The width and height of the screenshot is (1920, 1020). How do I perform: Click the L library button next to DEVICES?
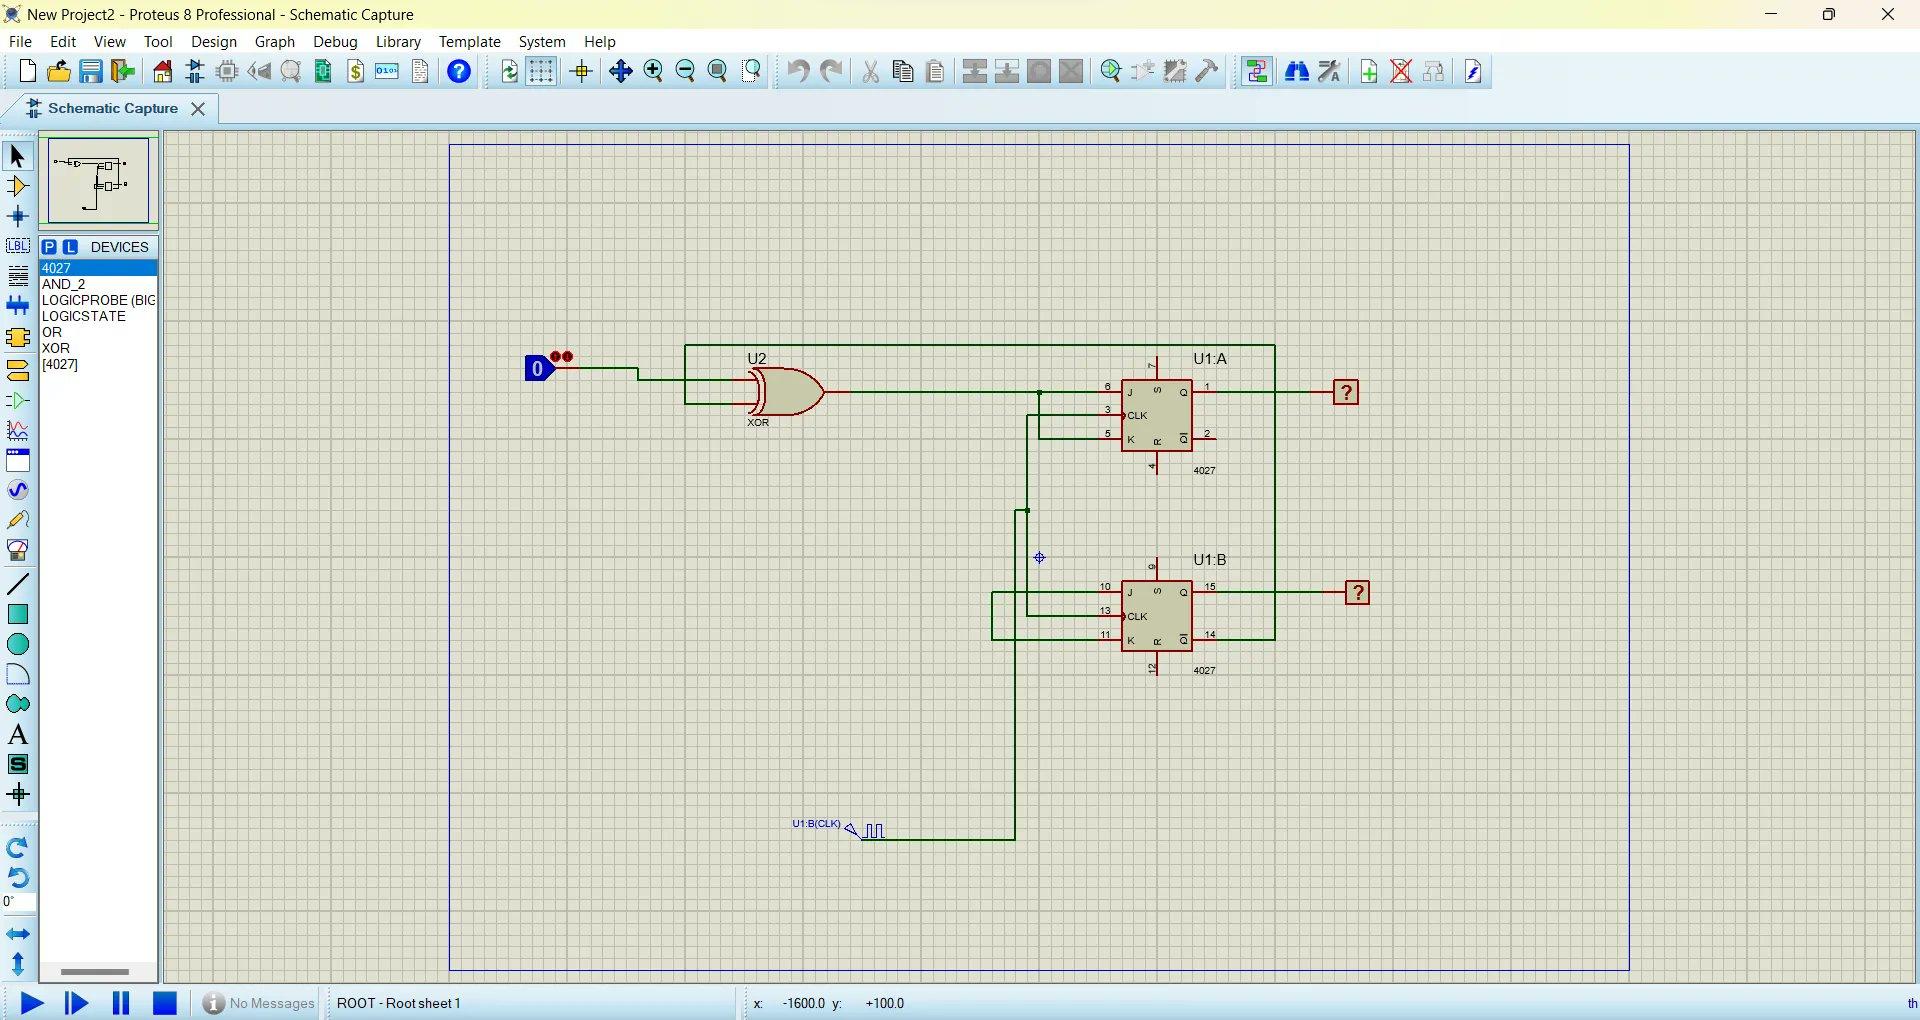(68, 247)
